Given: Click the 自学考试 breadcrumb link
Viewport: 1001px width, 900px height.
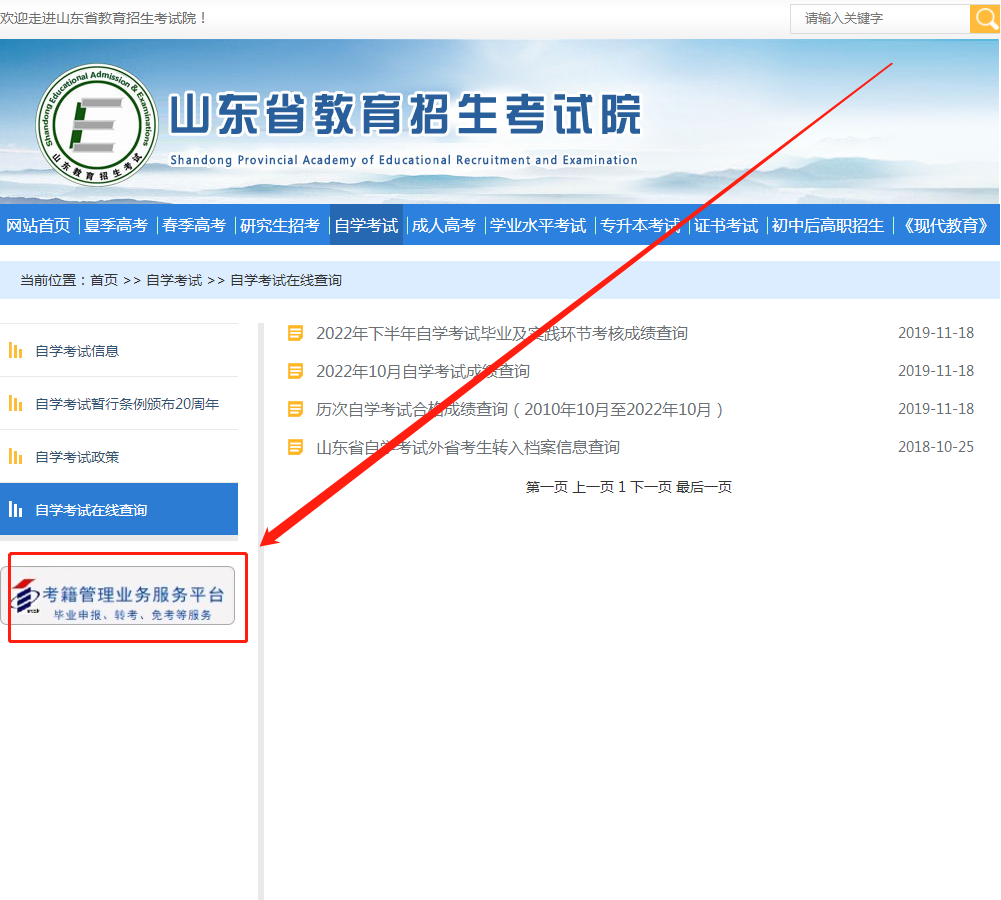Looking at the screenshot, I should click(x=174, y=280).
